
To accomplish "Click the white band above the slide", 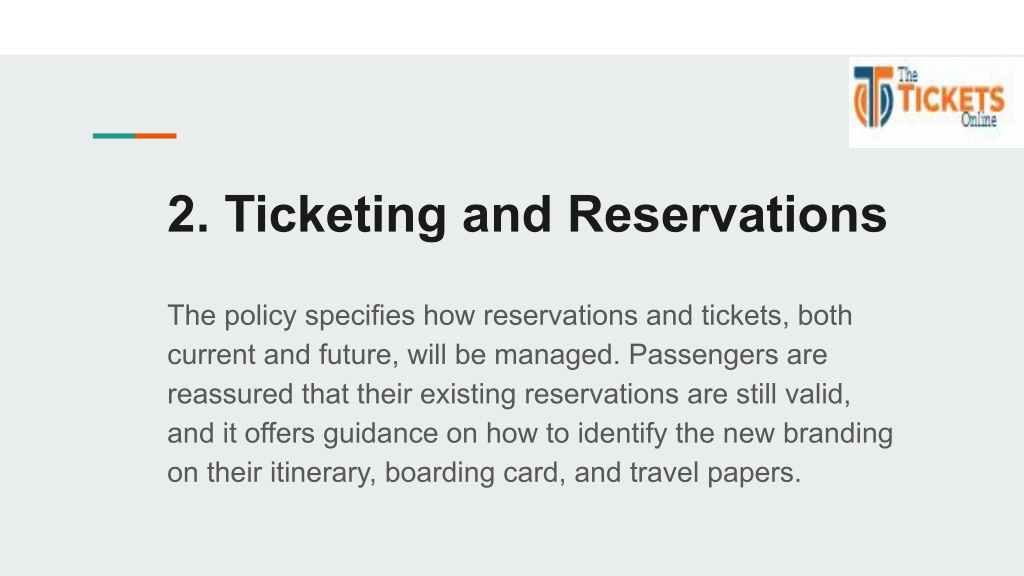I will coord(512,27).
